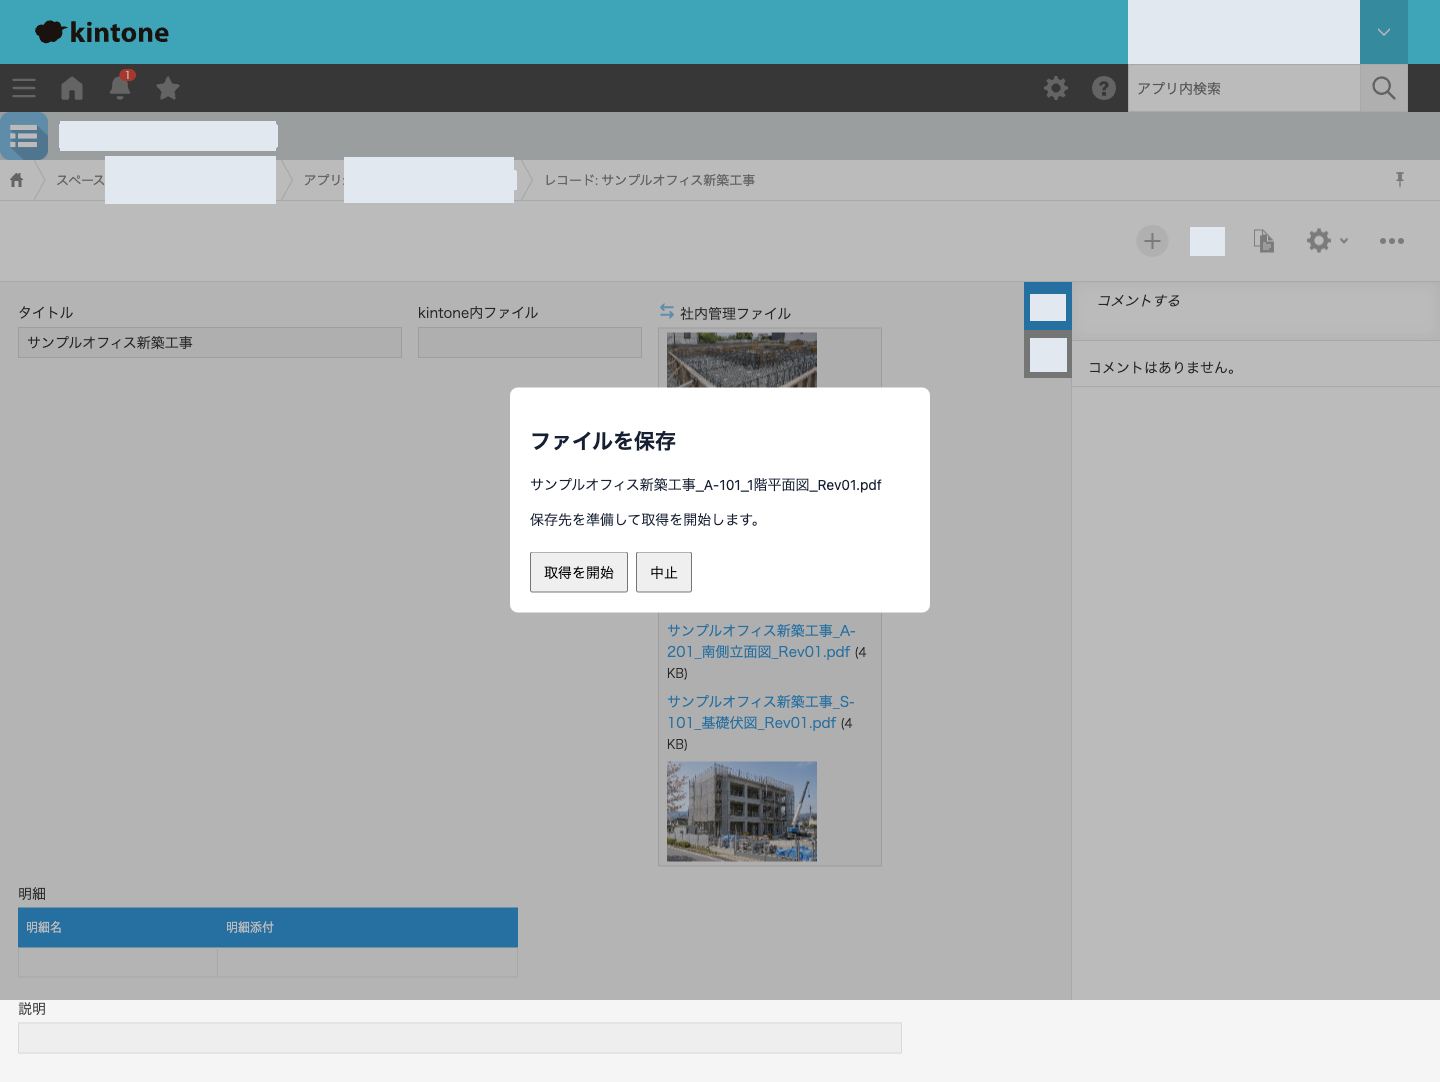
Task: Open the A-201_南側立面図_Rev01.pdf link
Action: coord(761,641)
